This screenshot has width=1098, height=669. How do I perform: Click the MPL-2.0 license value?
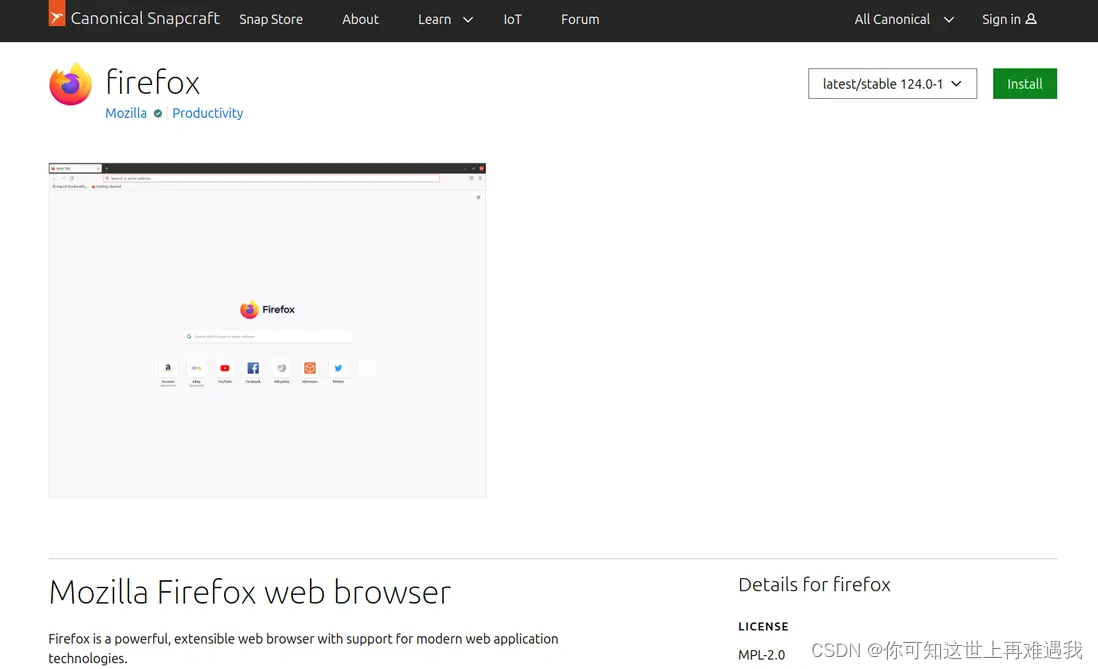761,654
